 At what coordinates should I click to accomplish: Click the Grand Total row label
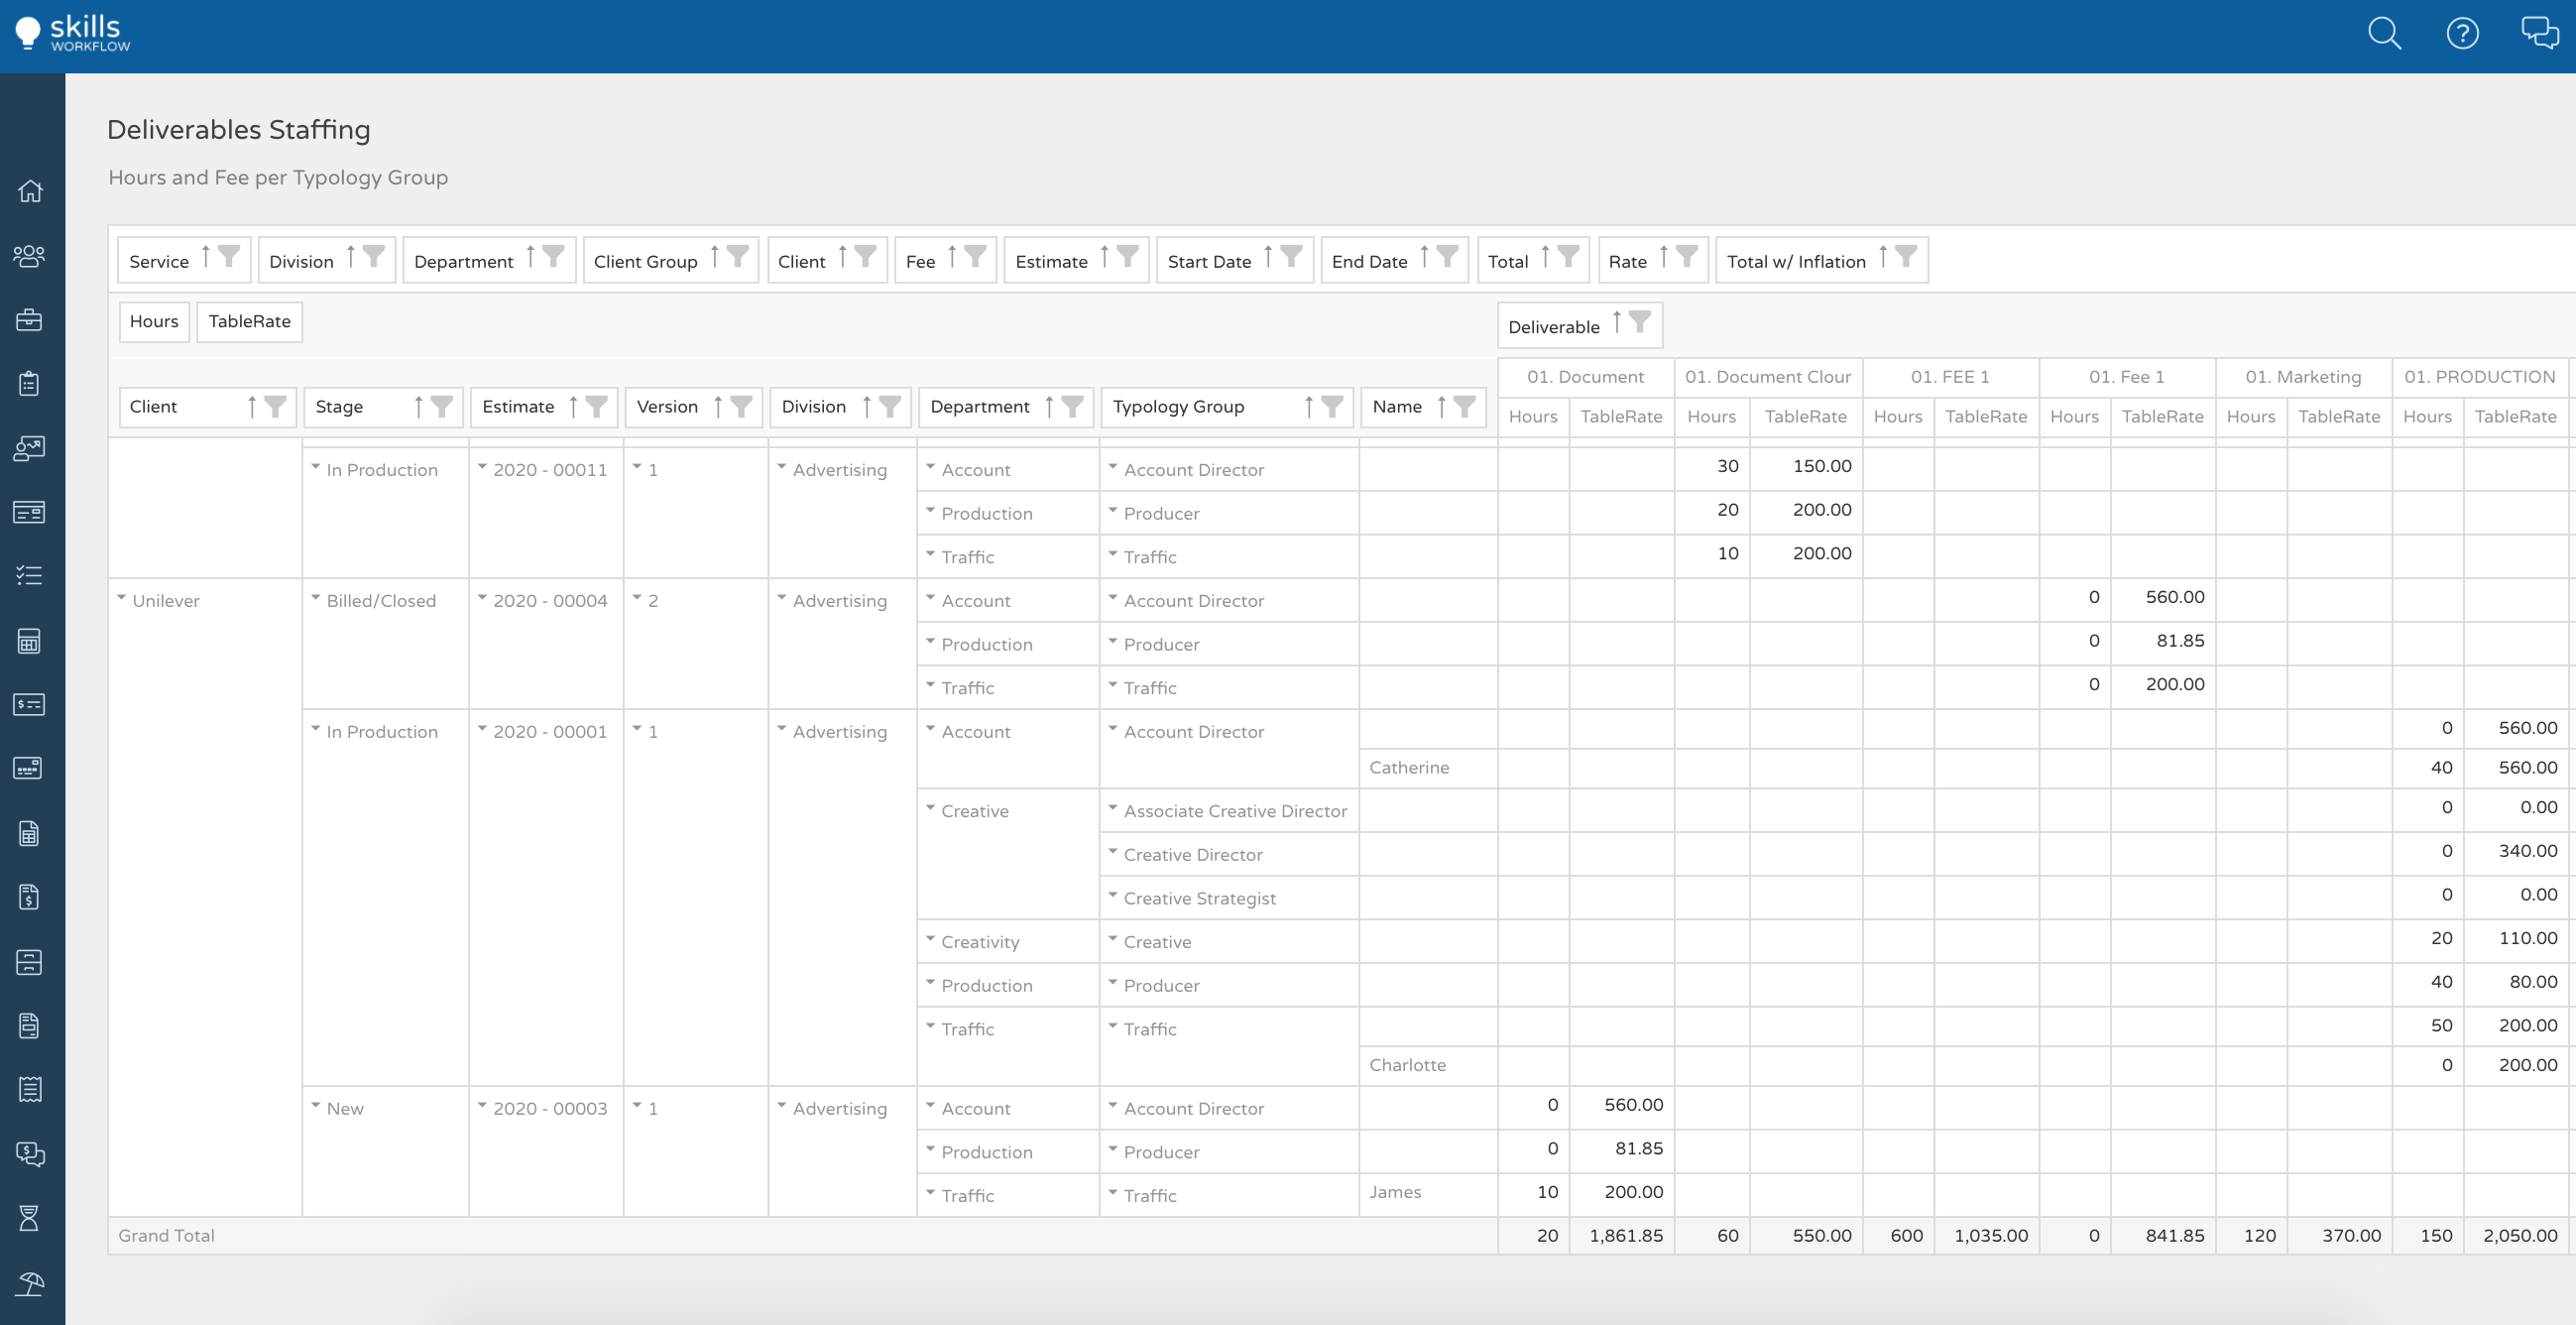[x=166, y=1235]
